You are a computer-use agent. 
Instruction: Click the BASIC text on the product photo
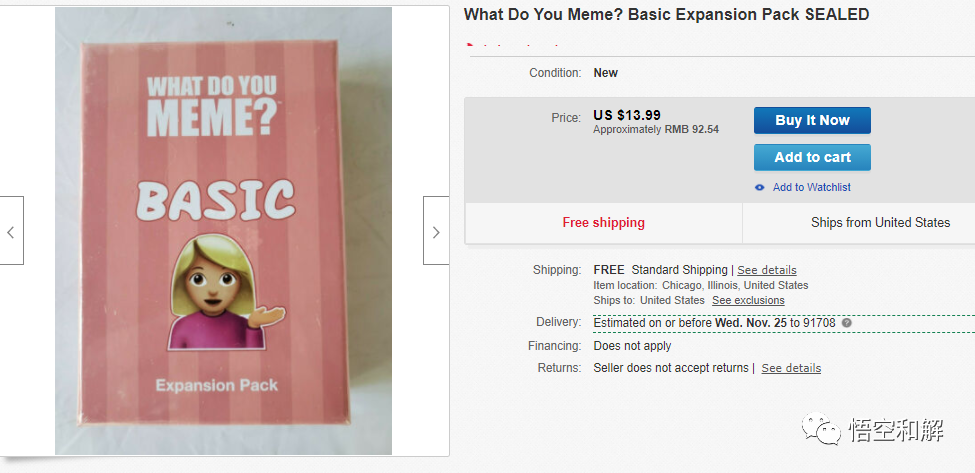point(215,199)
